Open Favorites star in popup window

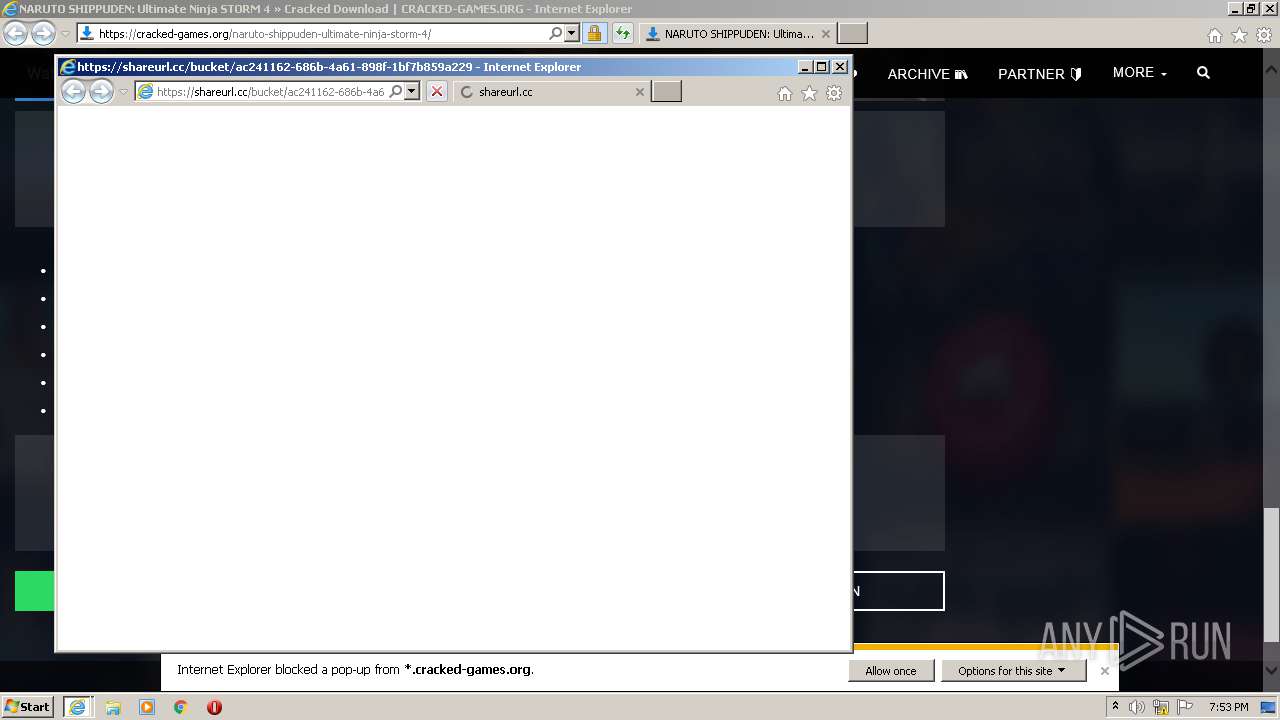809,93
